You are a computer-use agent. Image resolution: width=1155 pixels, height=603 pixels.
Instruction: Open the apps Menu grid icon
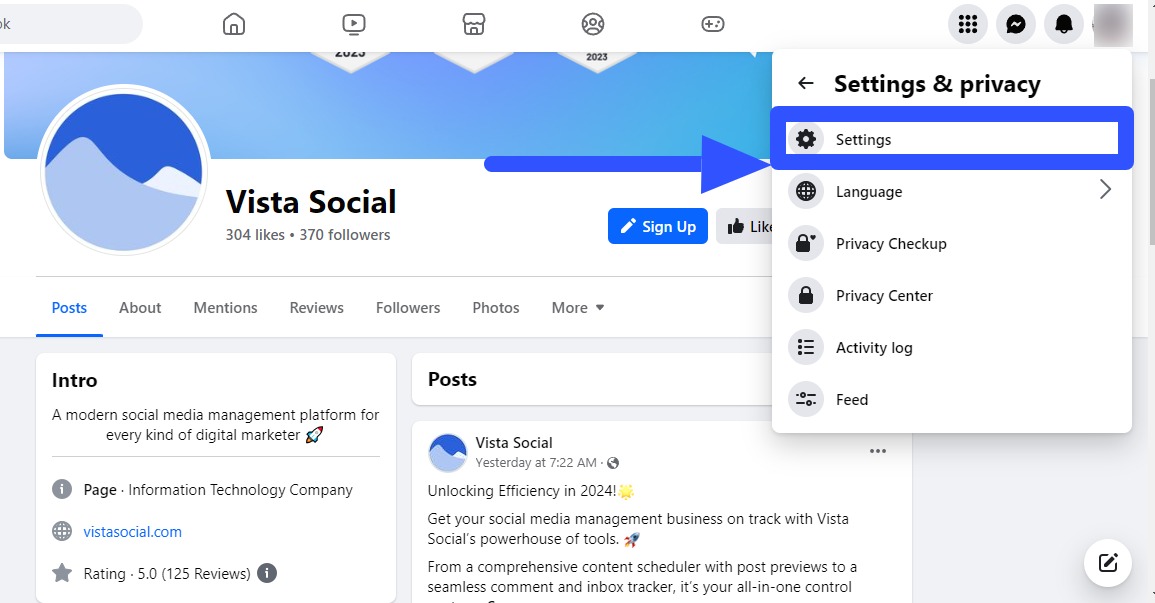967,24
